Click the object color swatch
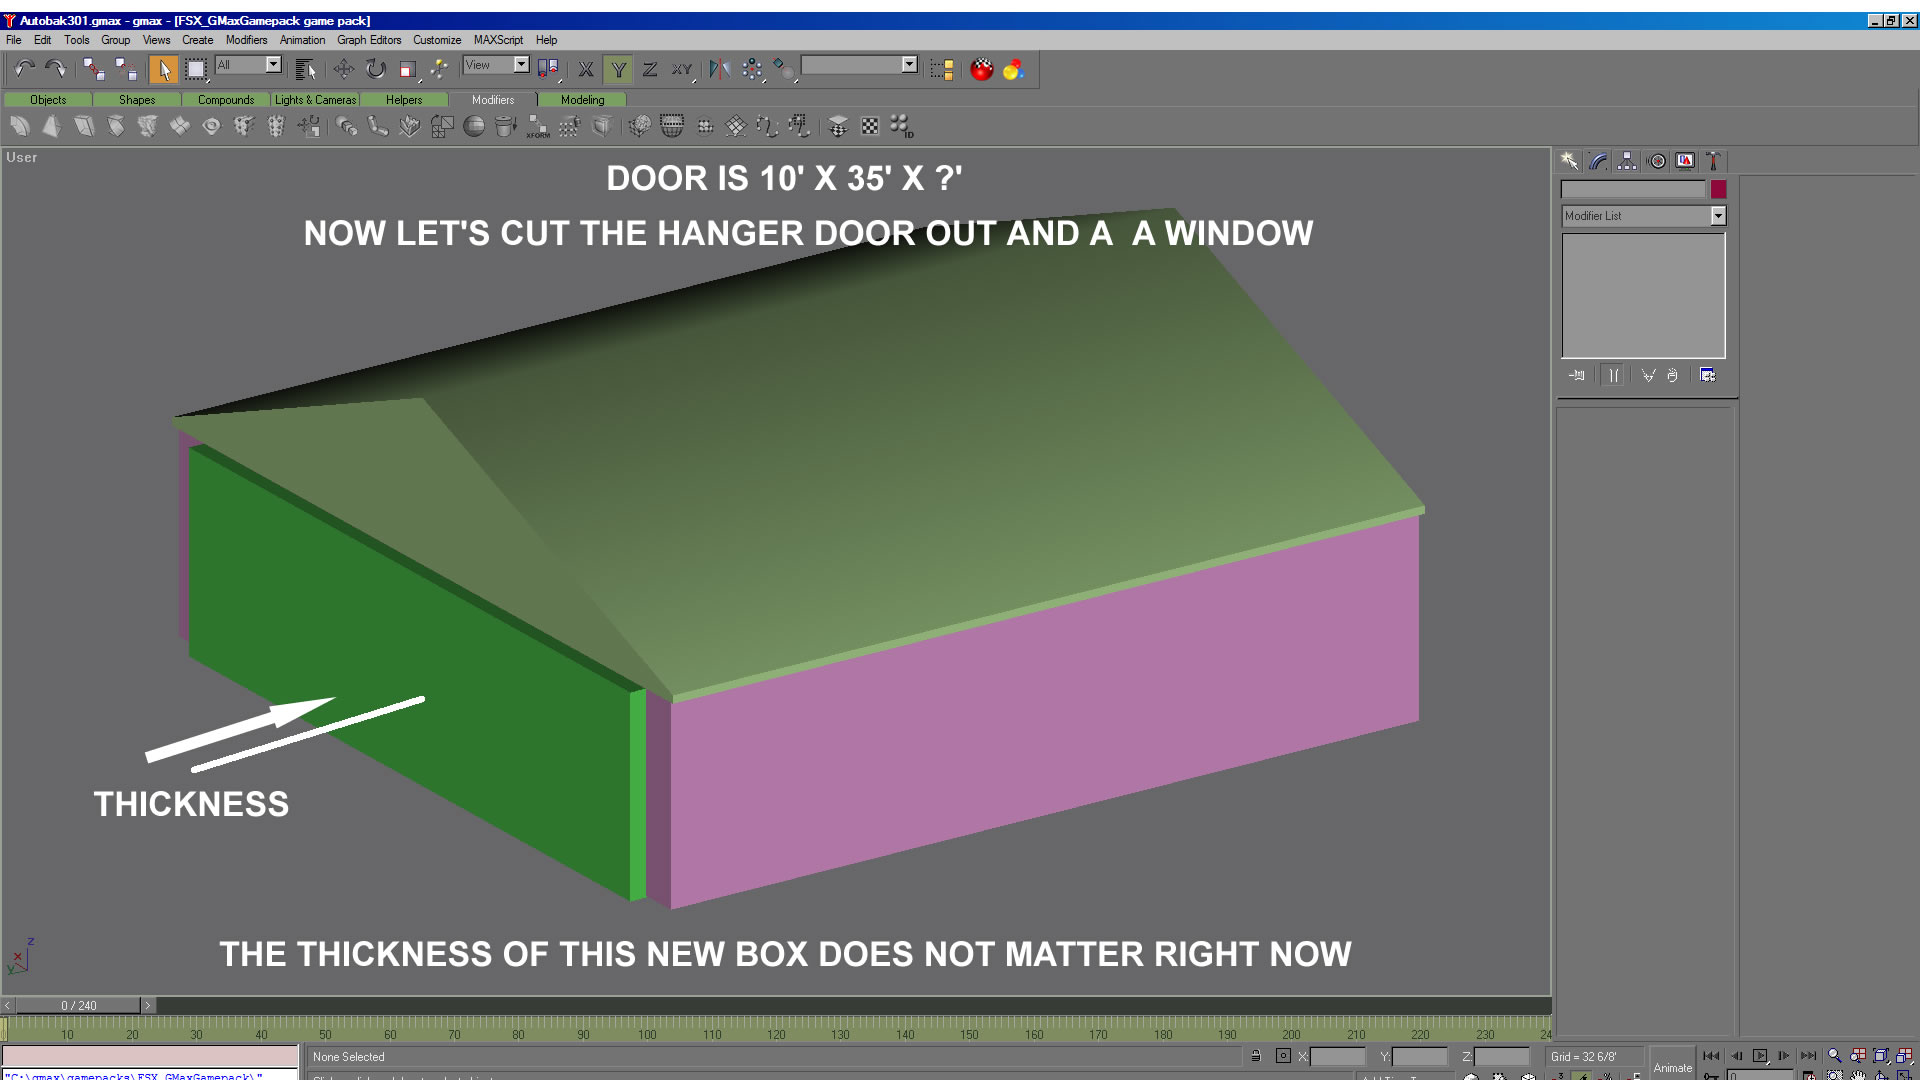 click(1718, 189)
